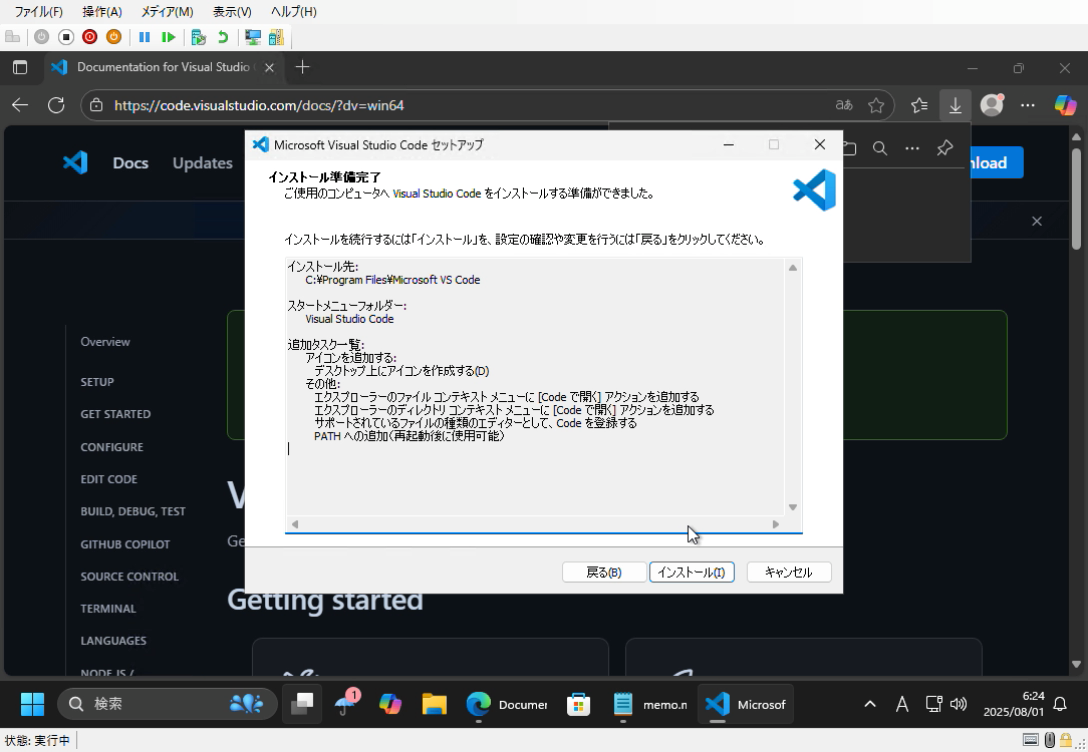Screen dimensions: 1088x752
Task: Expand BUILD, DEBUG, TEST section in sidebar
Action: pos(133,511)
